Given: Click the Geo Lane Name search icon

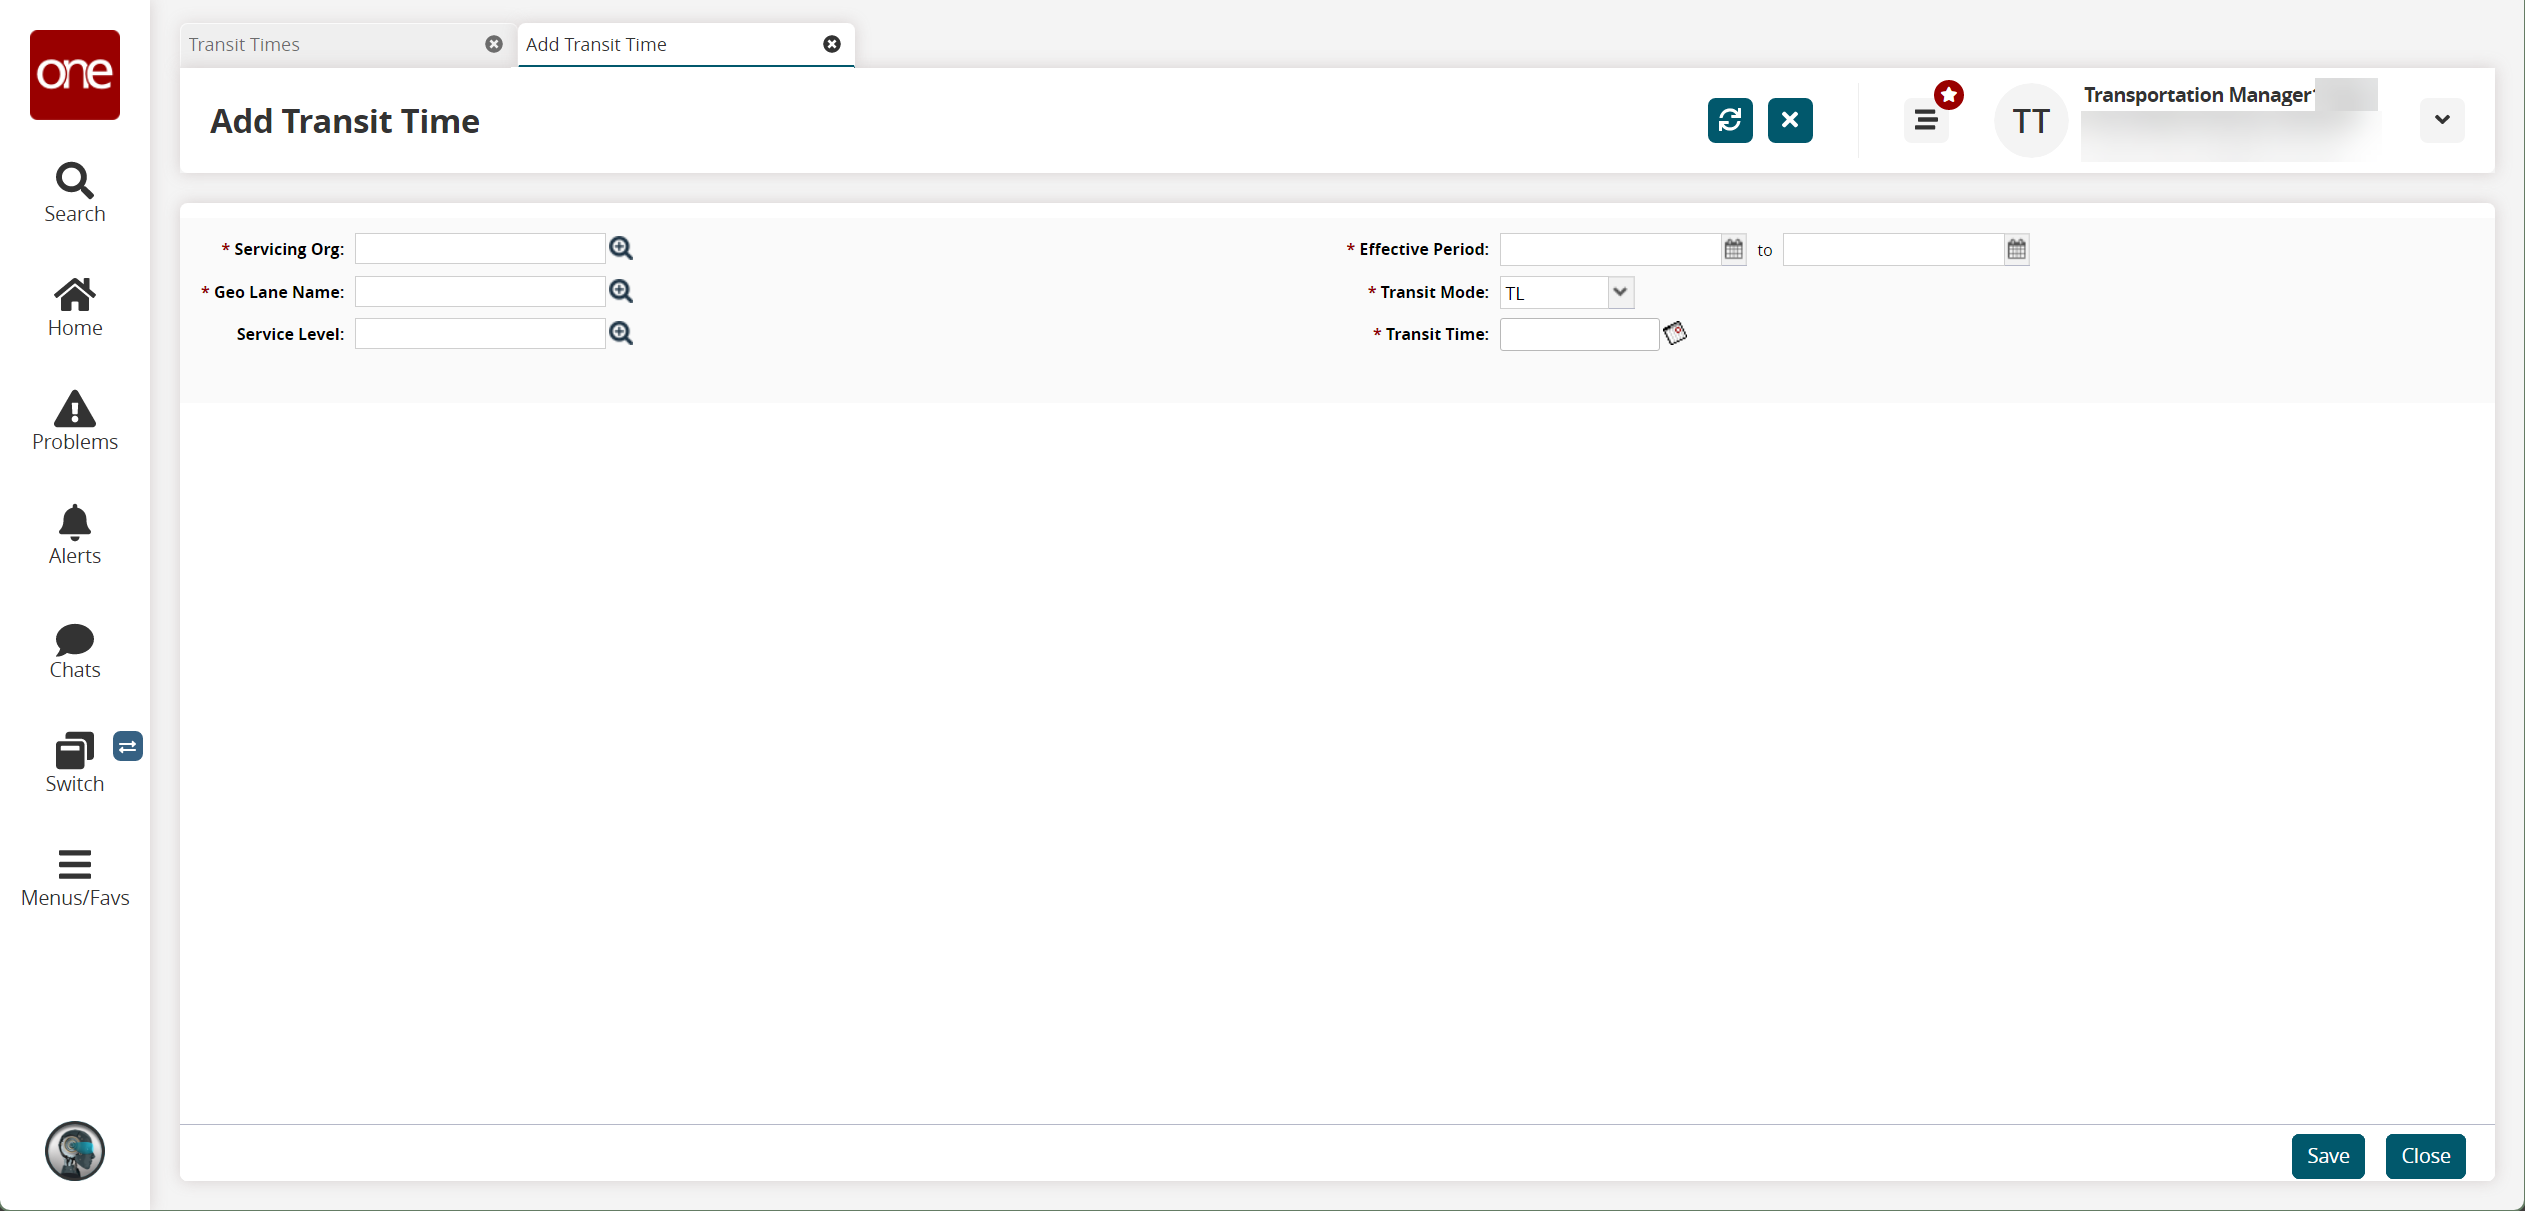Looking at the screenshot, I should (x=620, y=290).
